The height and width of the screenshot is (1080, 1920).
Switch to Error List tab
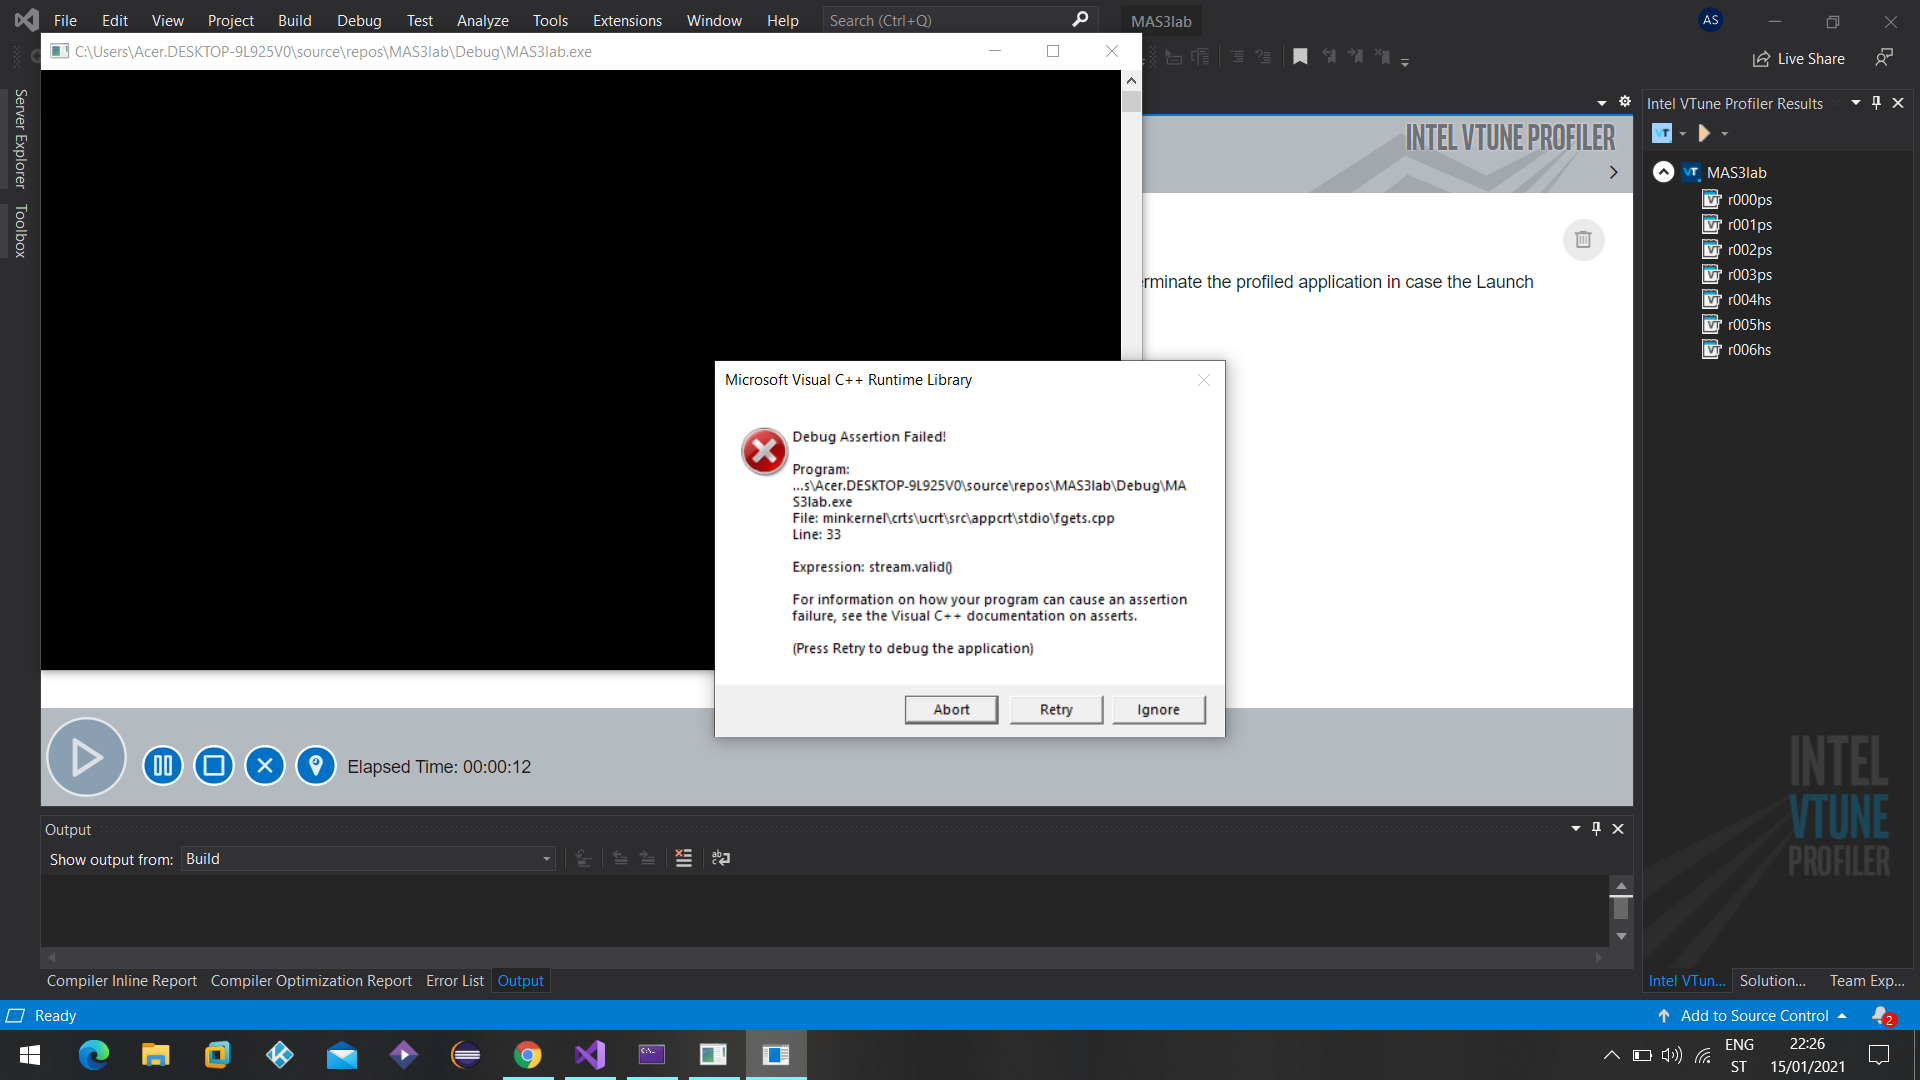click(x=455, y=981)
